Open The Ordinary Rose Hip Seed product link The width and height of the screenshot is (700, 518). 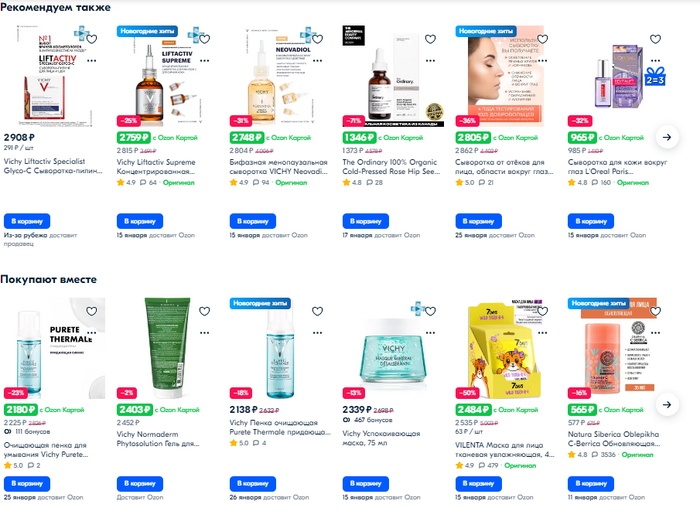click(x=391, y=167)
